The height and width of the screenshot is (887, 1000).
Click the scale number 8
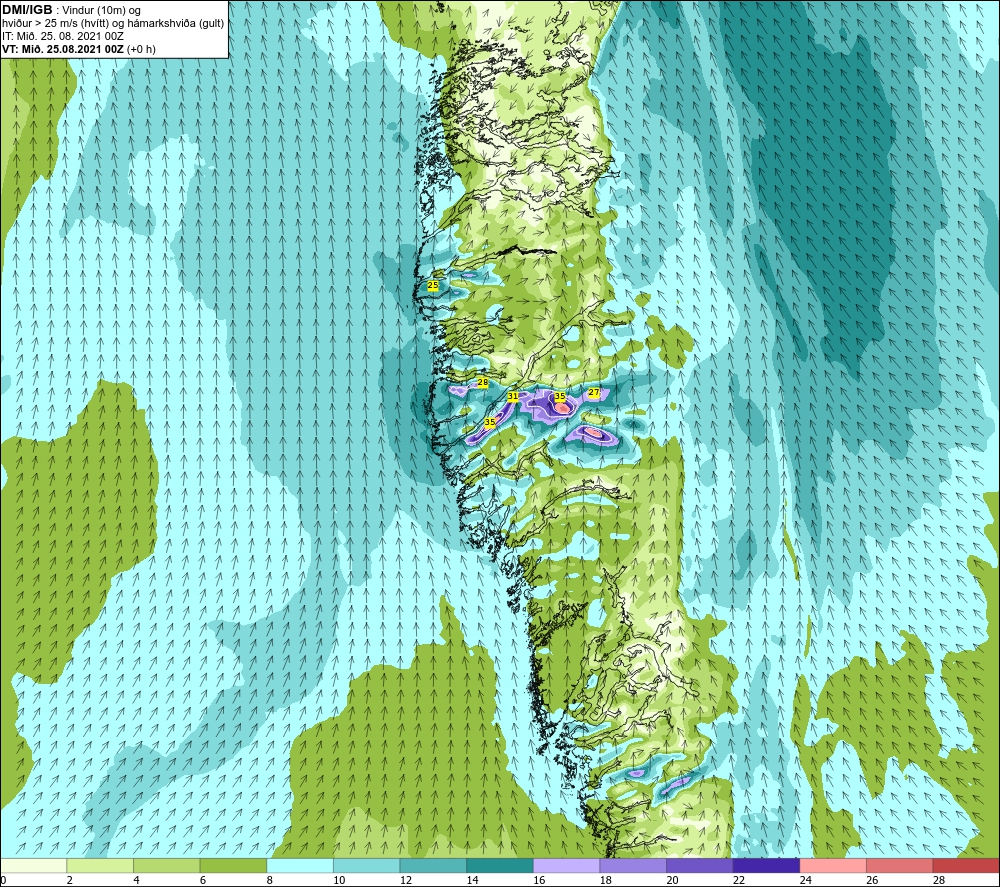point(270,881)
